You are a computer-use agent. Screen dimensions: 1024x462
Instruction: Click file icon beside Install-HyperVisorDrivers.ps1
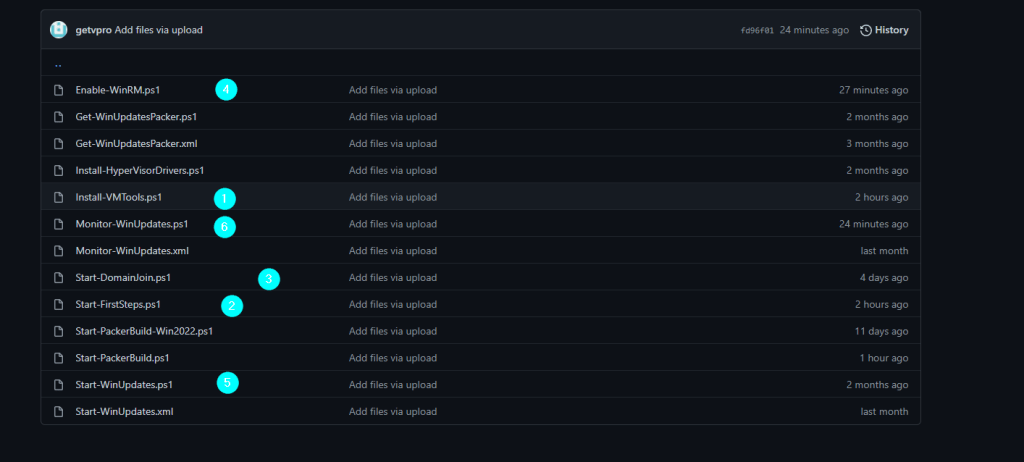click(x=59, y=170)
